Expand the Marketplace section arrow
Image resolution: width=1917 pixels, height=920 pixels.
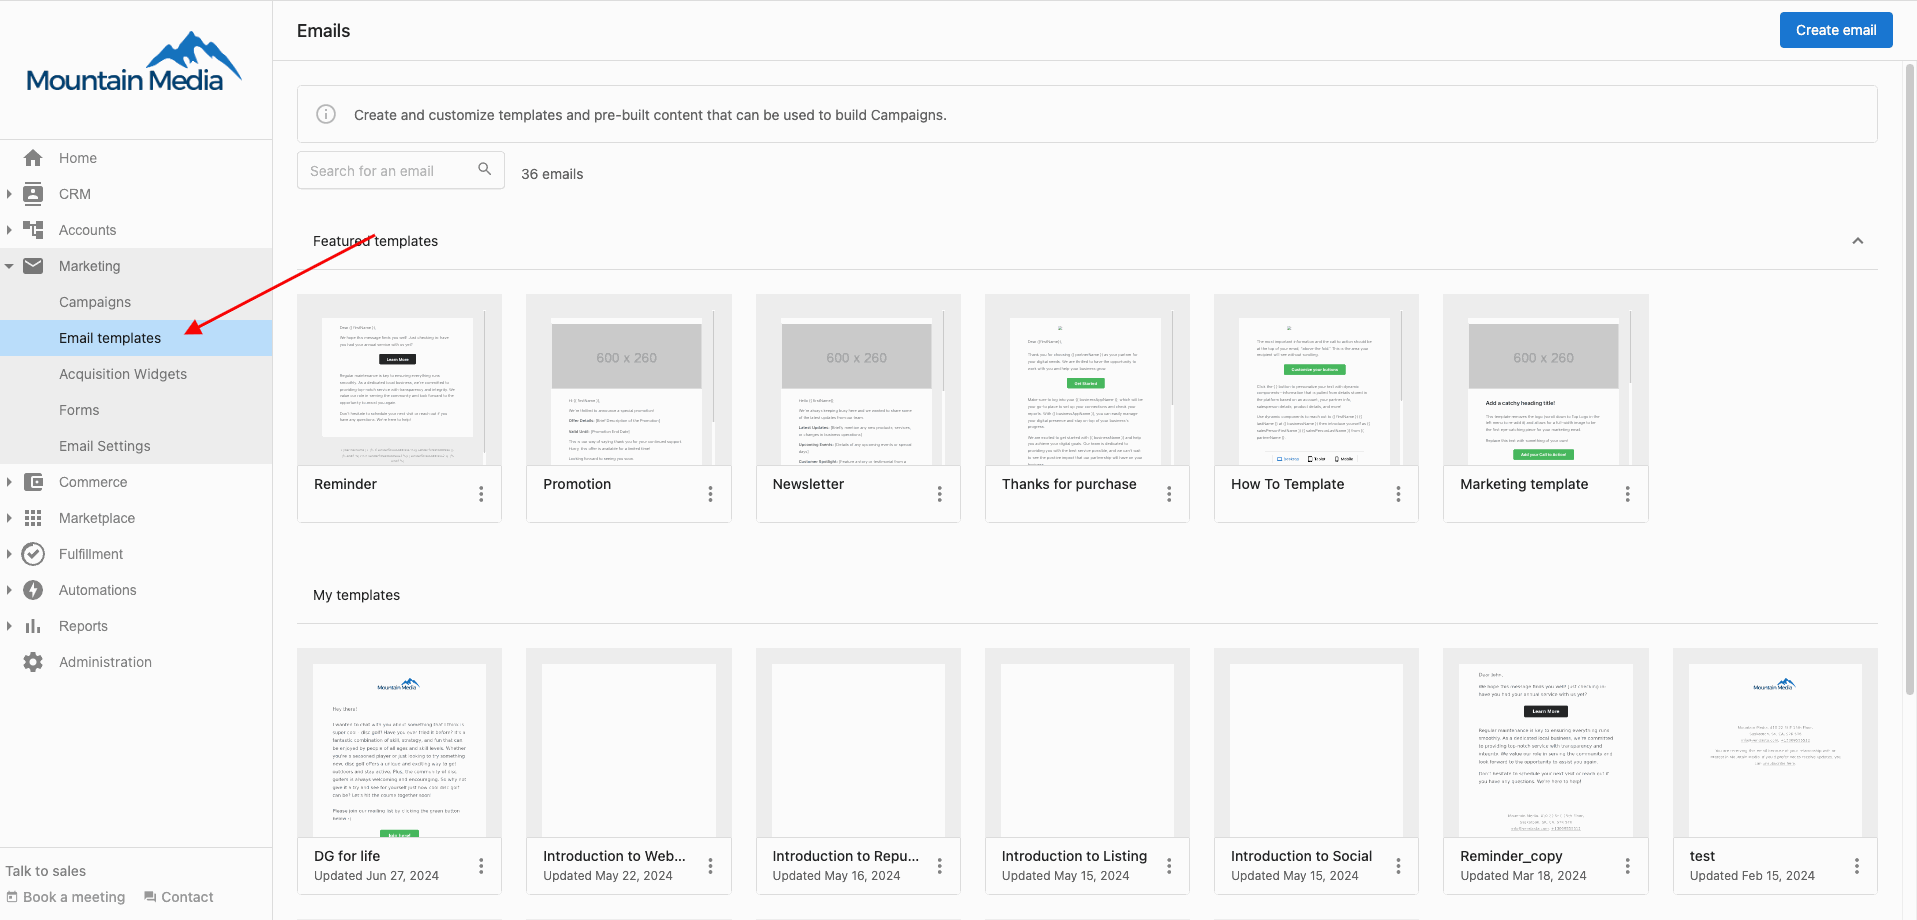point(9,518)
